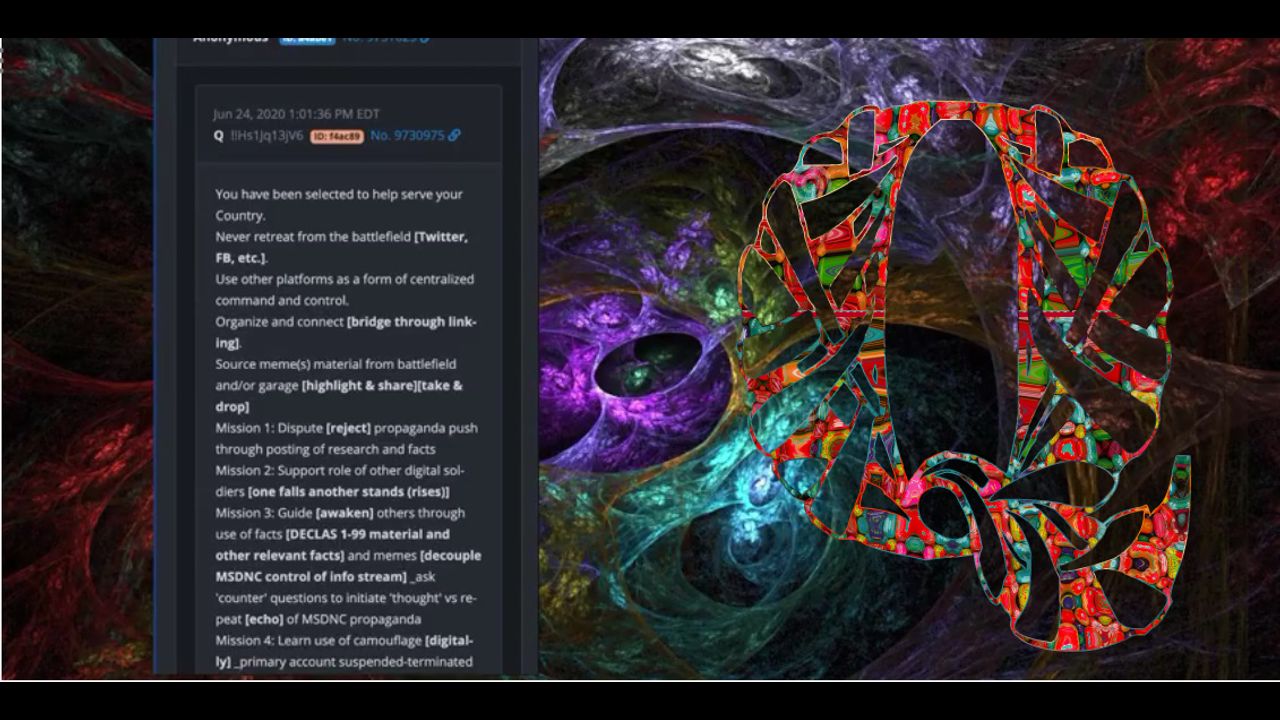
Task: Click the orange ID:f4ac89 badge
Action: pyautogui.click(x=336, y=136)
